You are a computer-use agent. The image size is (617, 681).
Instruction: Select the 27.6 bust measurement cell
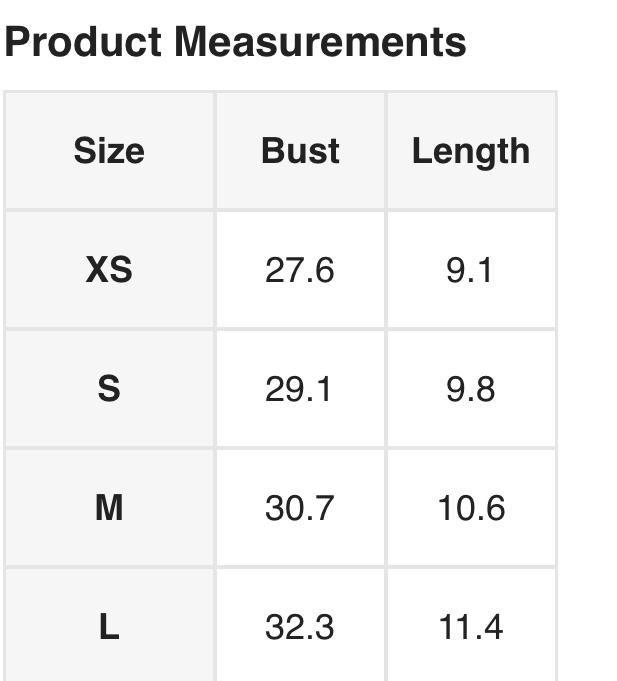pos(300,270)
